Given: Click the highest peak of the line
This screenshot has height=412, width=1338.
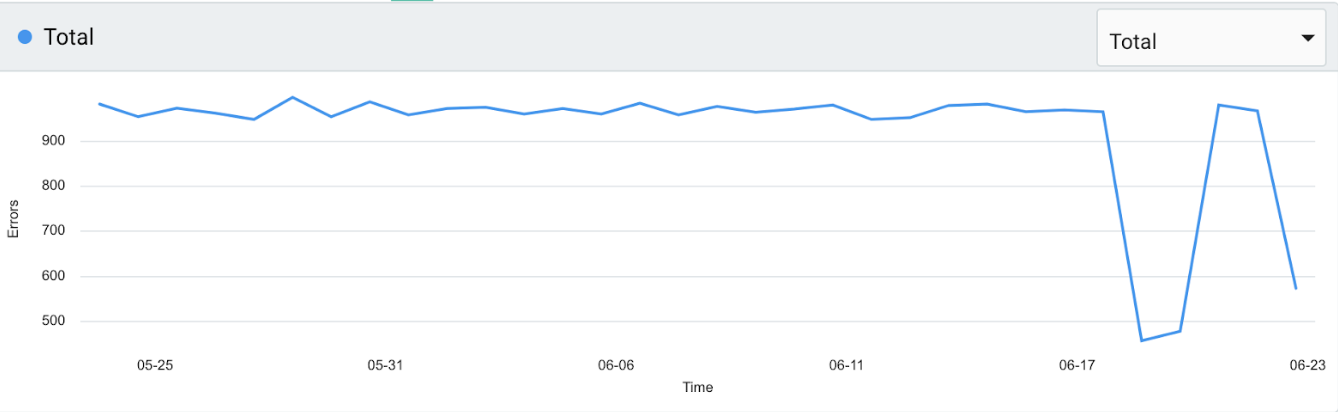Looking at the screenshot, I should [292, 97].
